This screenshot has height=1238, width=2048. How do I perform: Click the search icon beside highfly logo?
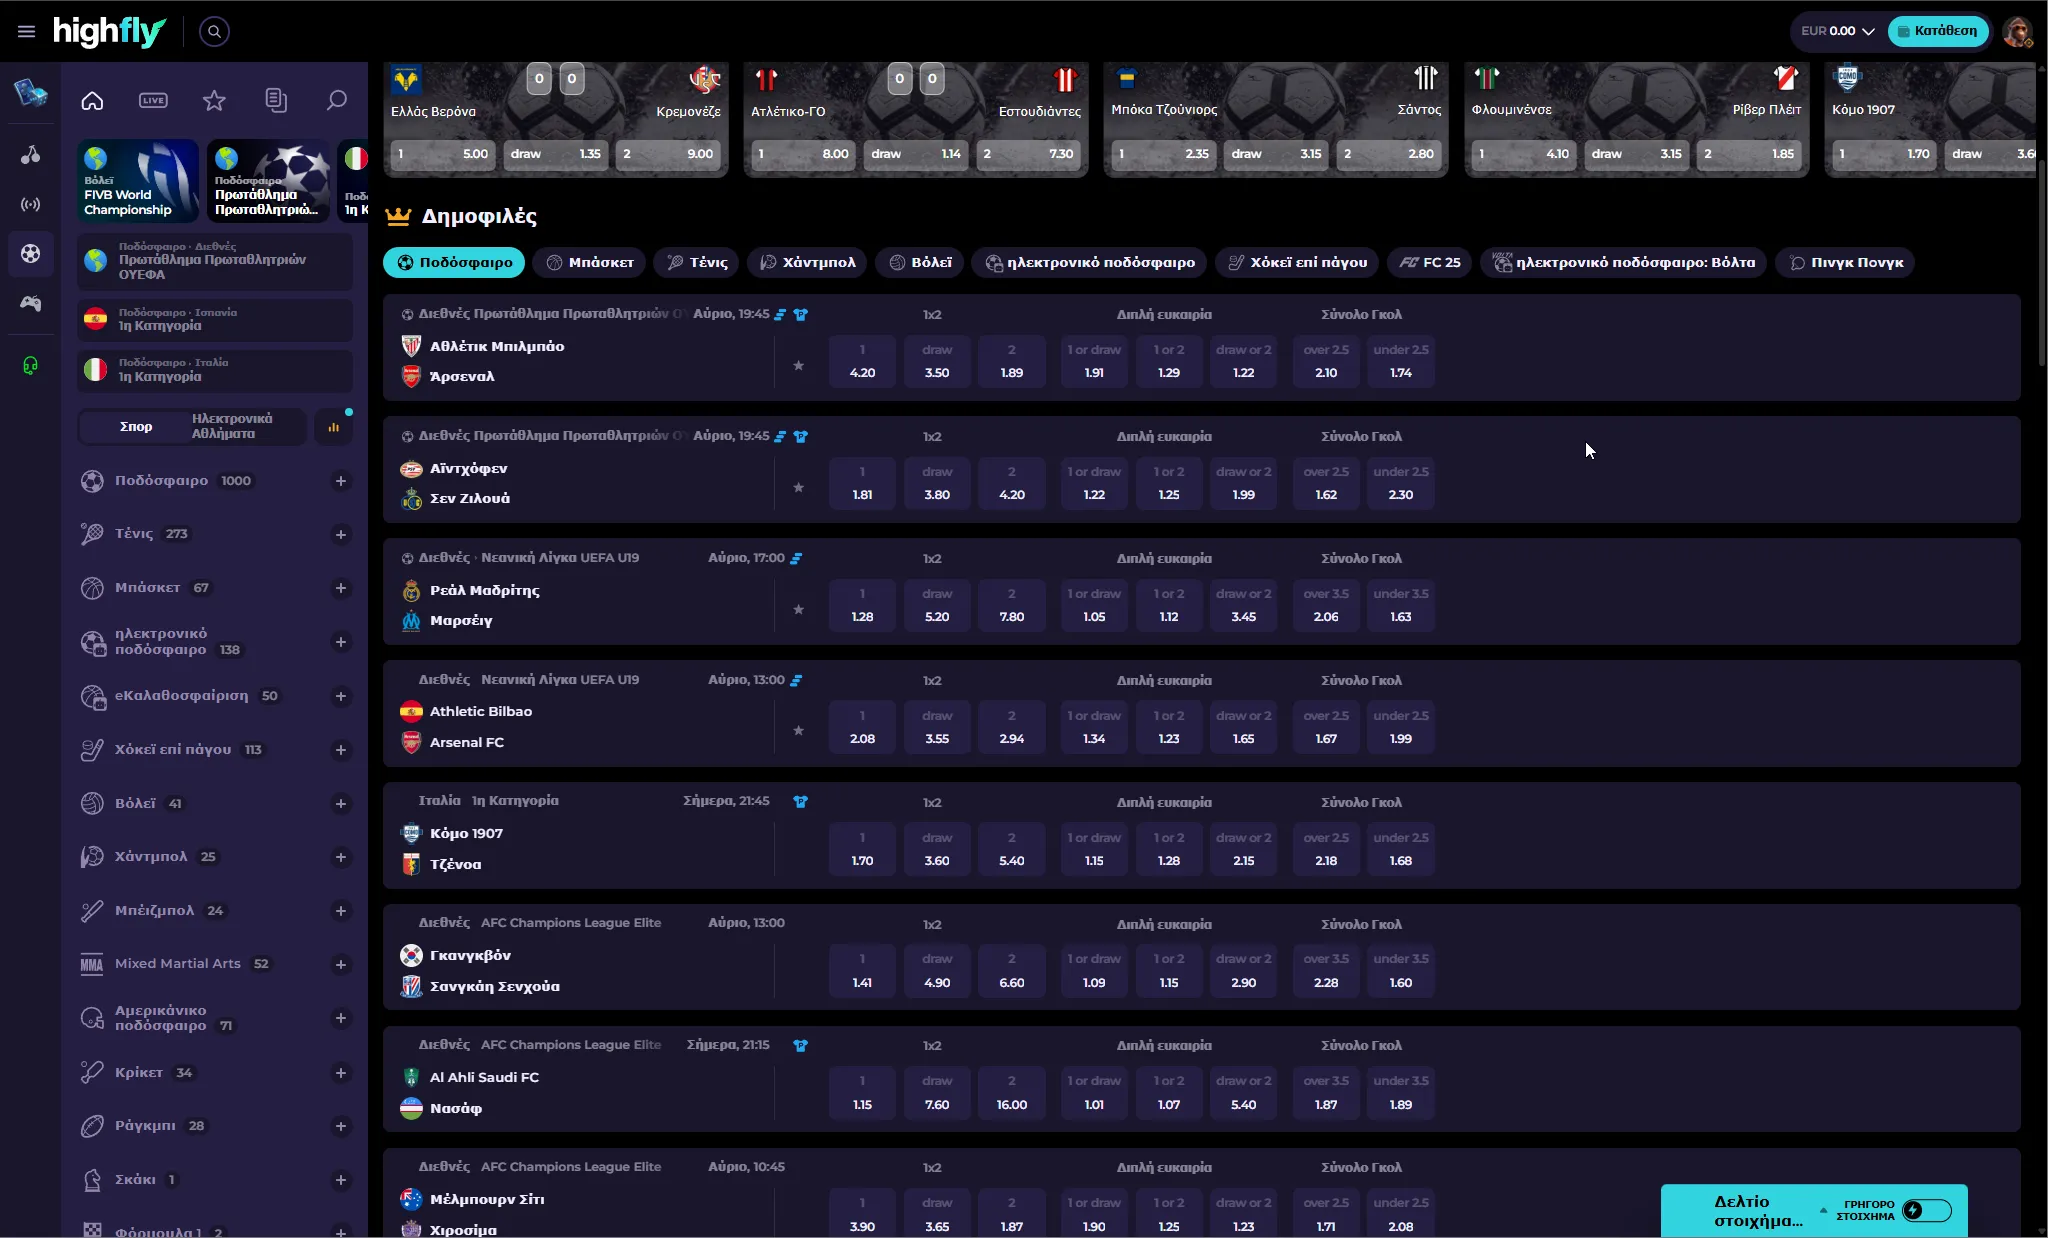[214, 32]
